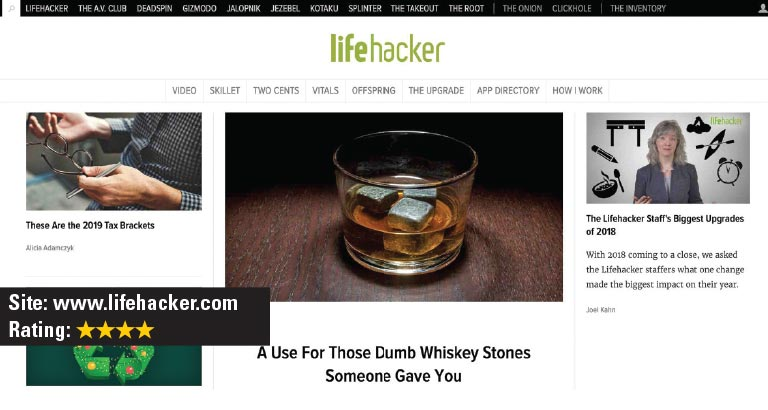
Task: Click the whiskey glass feature image
Action: [x=394, y=207]
